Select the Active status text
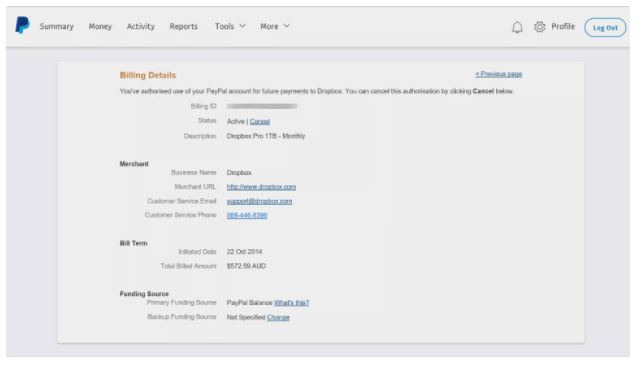Image resolution: width=640 pixels, height=365 pixels. [x=236, y=122]
